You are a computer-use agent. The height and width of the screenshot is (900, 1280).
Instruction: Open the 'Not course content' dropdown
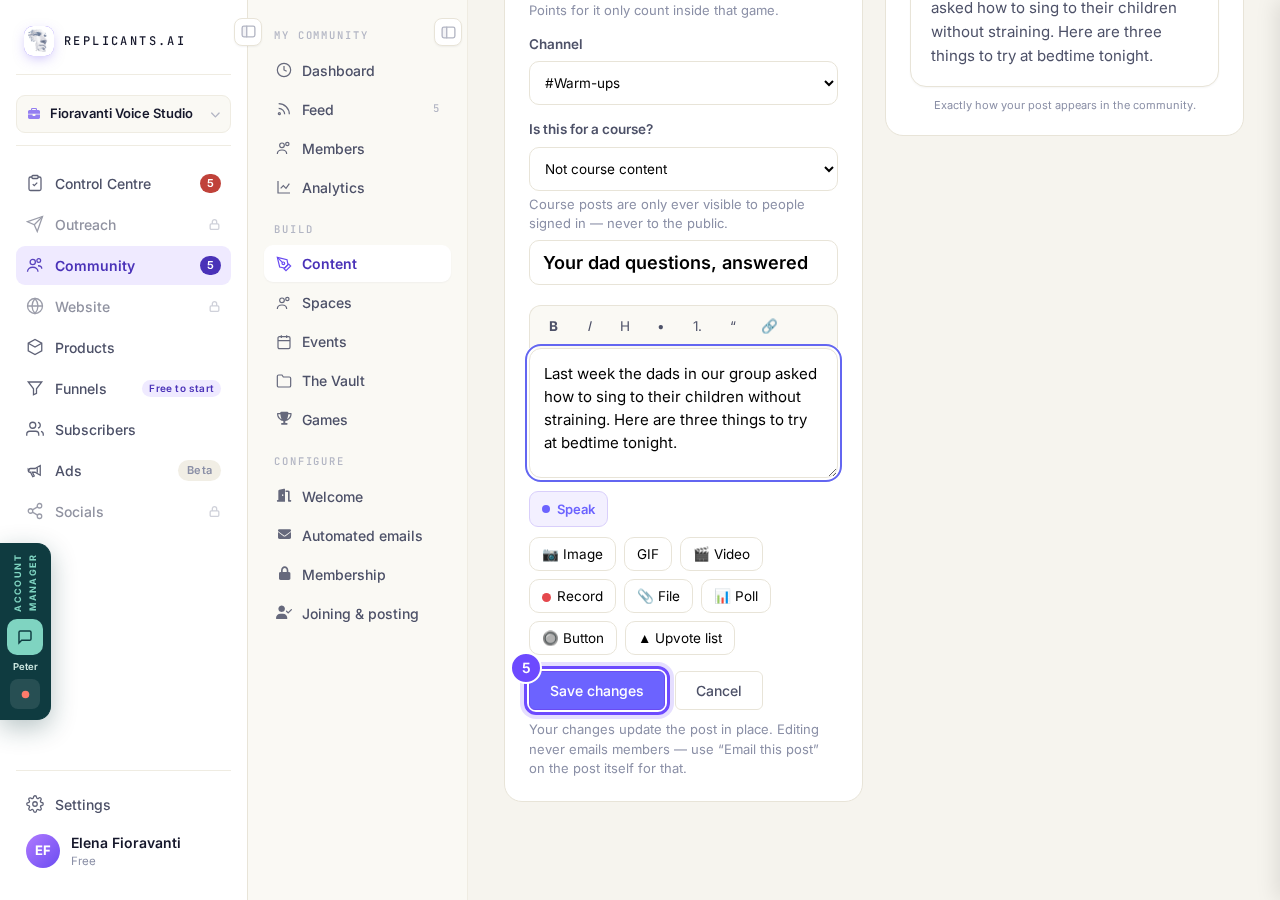tap(683, 169)
